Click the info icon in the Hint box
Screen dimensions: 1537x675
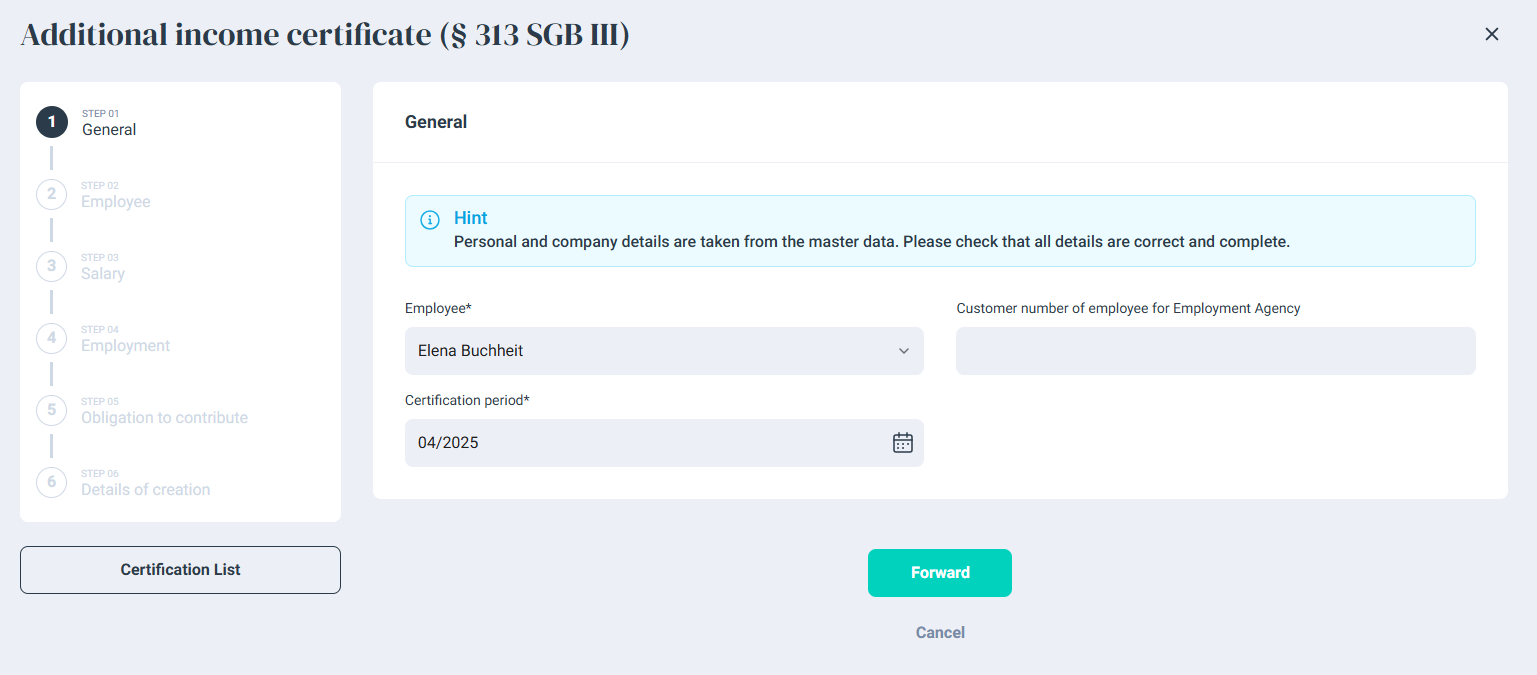pos(430,220)
